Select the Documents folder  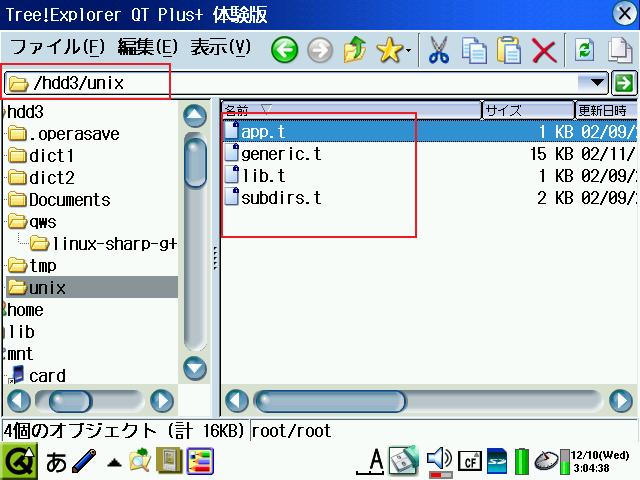point(60,200)
